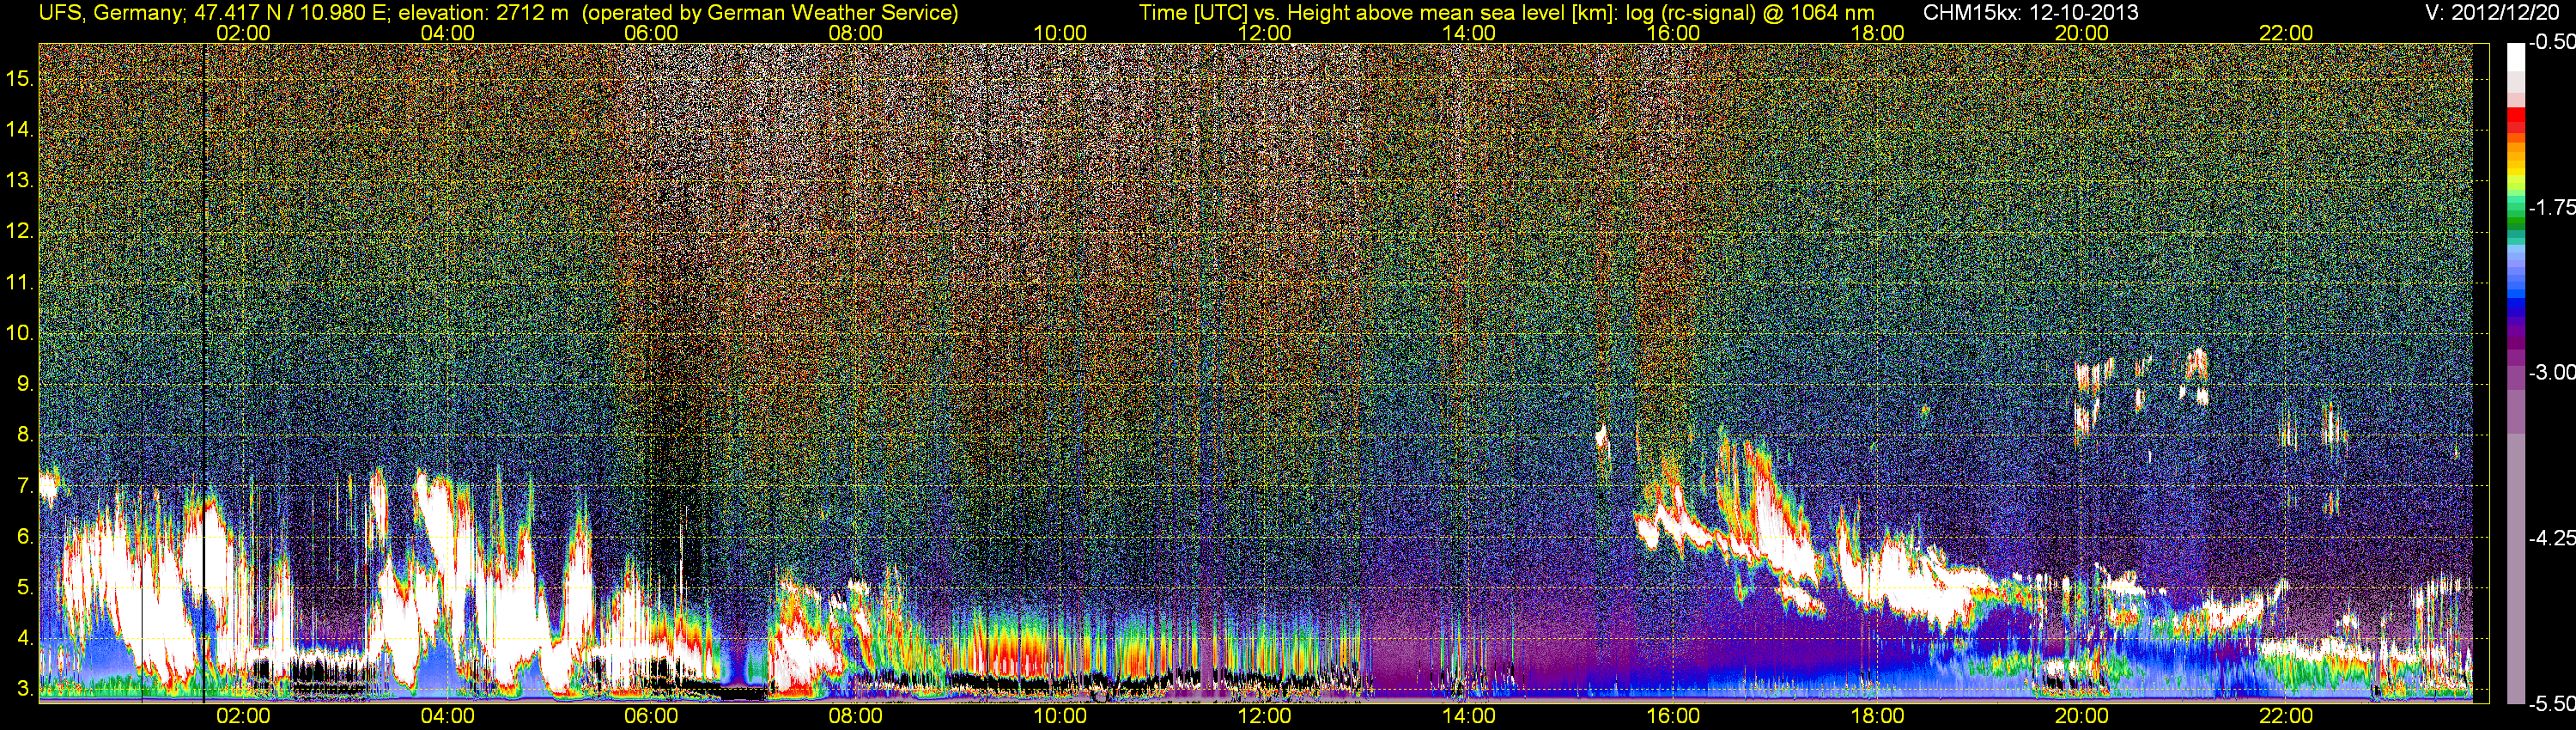Click the V: 2012/12/20 version label
Viewport: 2576px width, 730px height.
tap(2496, 13)
